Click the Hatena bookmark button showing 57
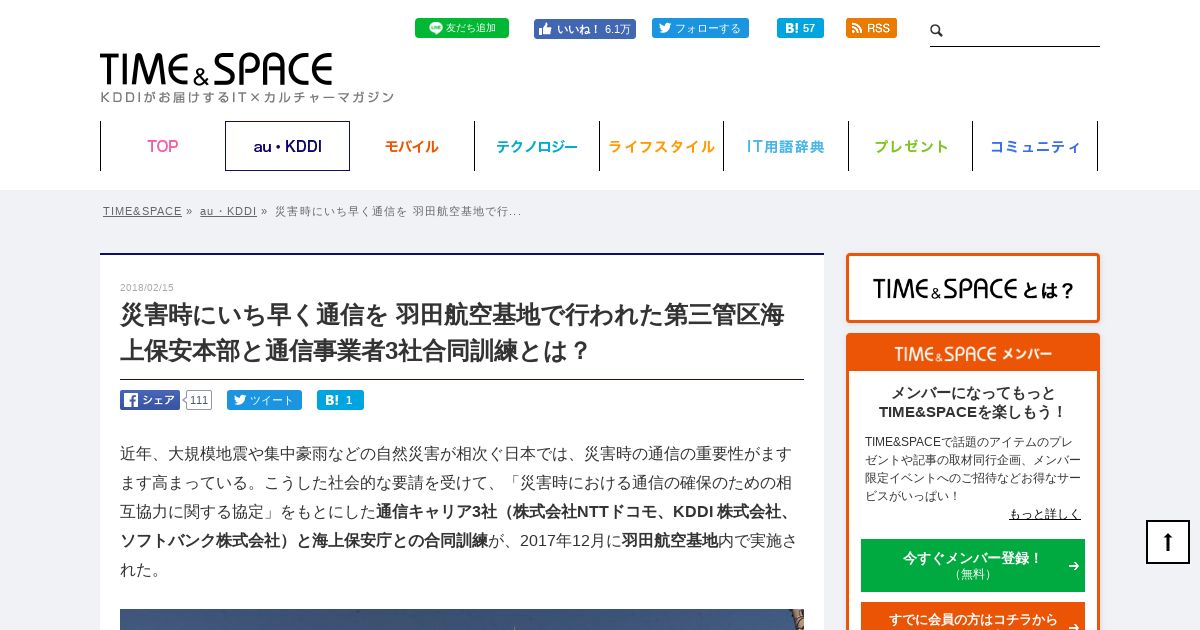Image resolution: width=1200 pixels, height=630 pixels. 800,28
